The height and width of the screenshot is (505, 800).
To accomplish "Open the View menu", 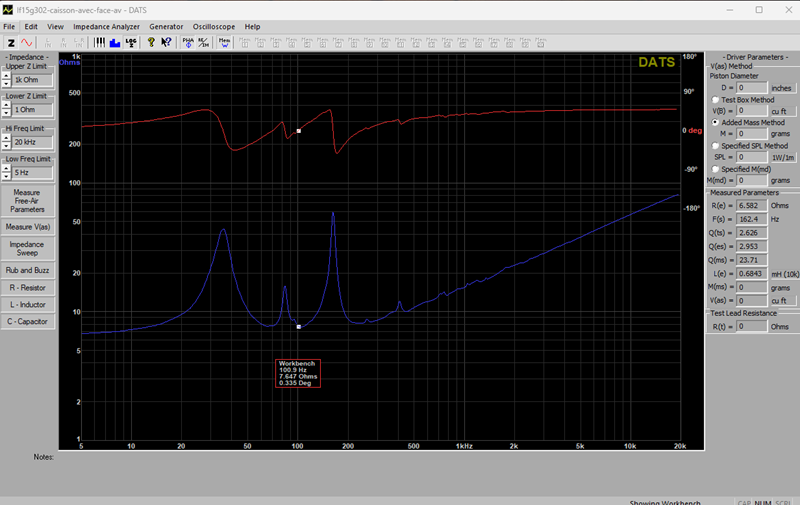I will pyautogui.click(x=55, y=27).
